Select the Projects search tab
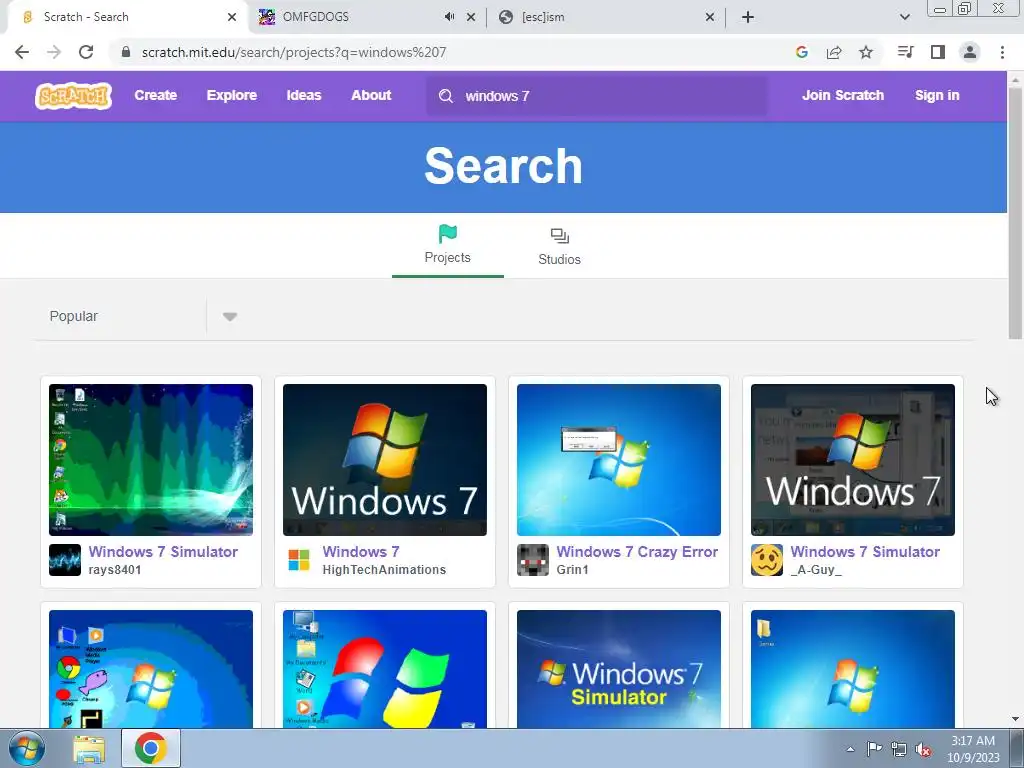The width and height of the screenshot is (1024, 768). (447, 244)
